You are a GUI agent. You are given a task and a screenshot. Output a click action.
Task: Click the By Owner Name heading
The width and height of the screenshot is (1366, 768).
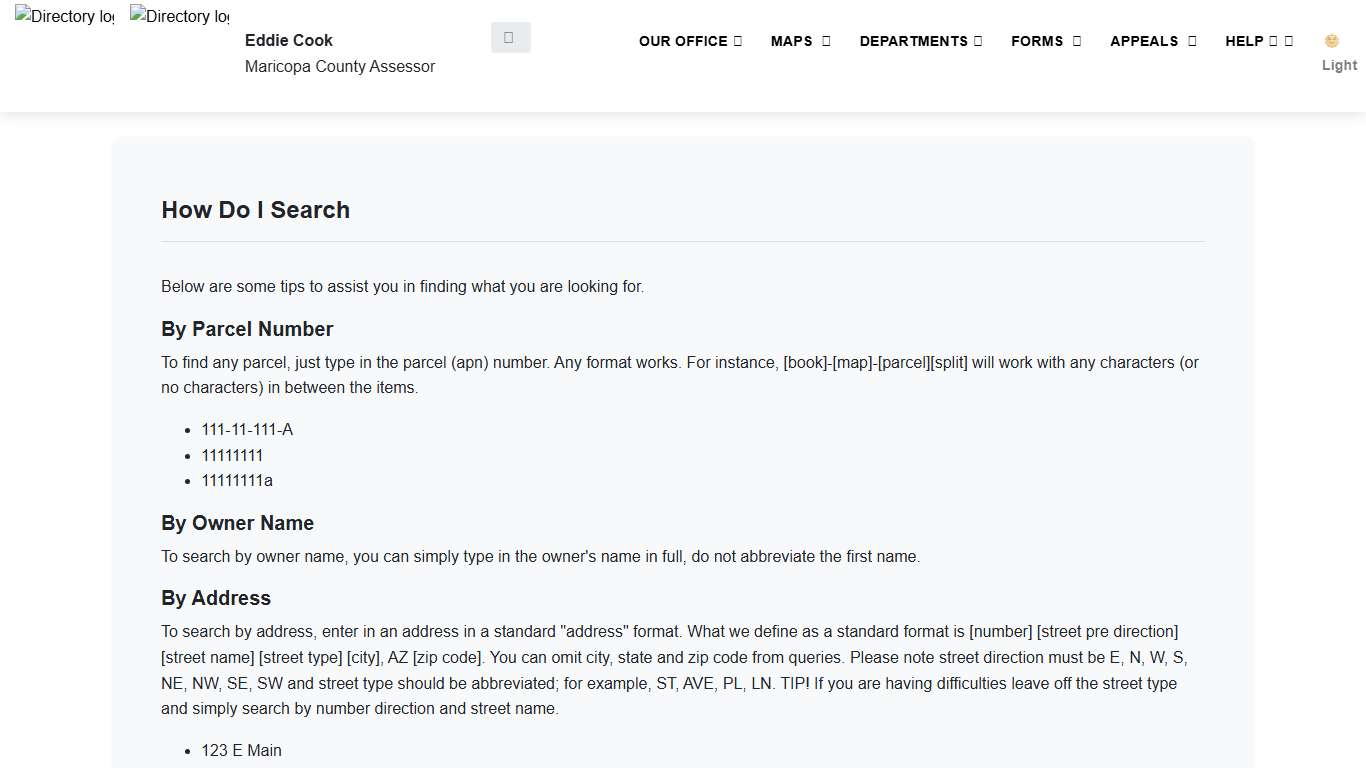point(237,523)
